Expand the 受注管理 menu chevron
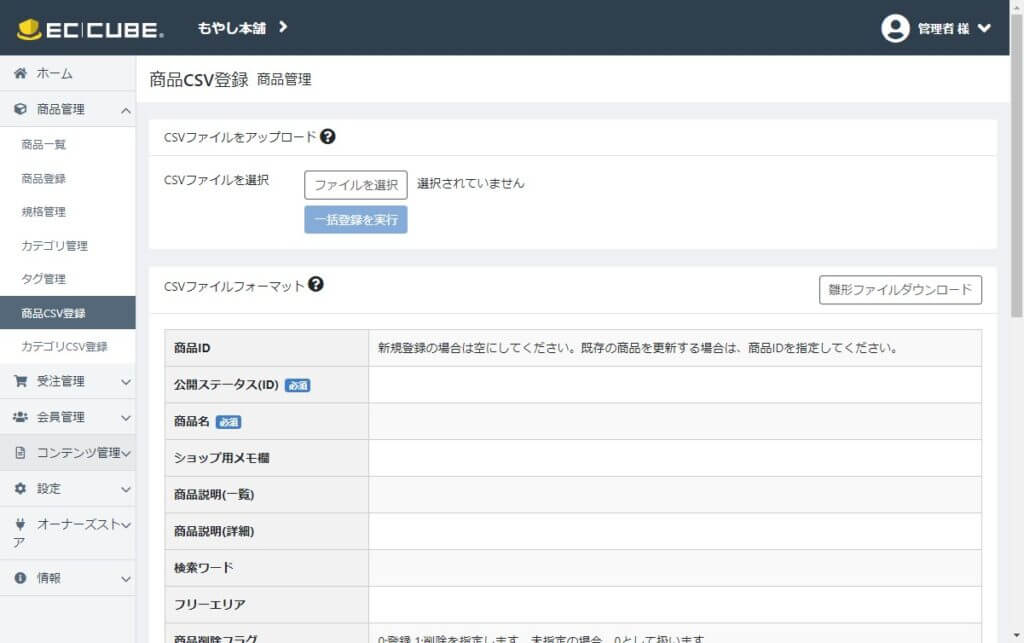The width and height of the screenshot is (1024, 643). tap(125, 381)
